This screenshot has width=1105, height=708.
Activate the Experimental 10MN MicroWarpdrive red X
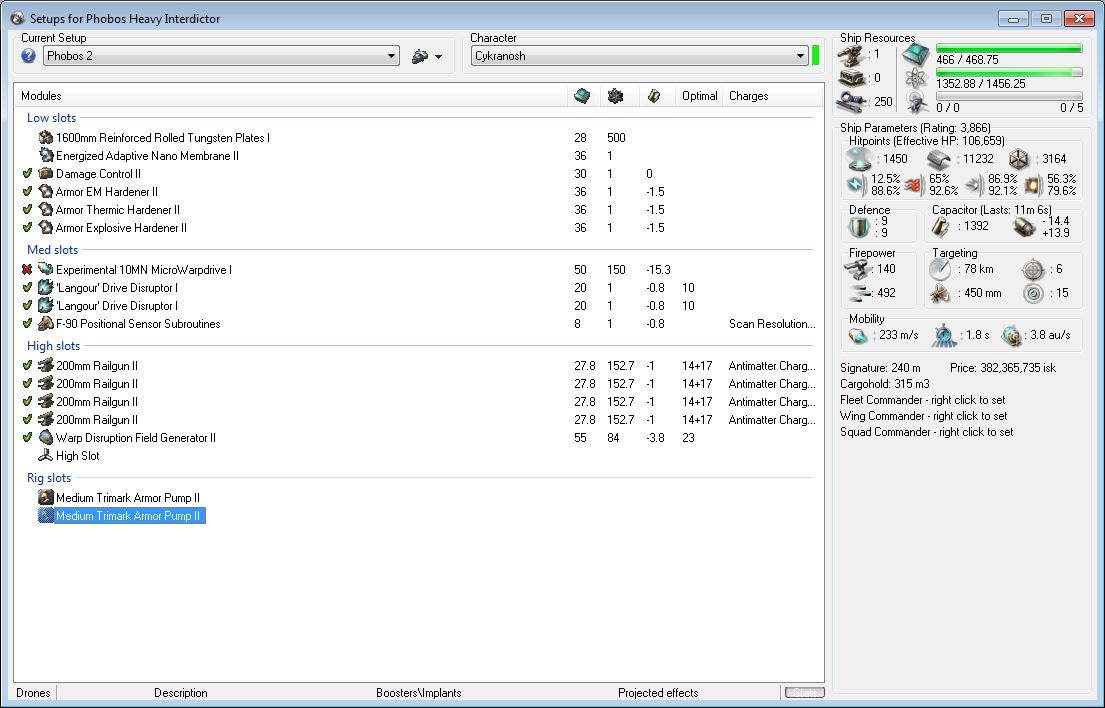pos(27,269)
